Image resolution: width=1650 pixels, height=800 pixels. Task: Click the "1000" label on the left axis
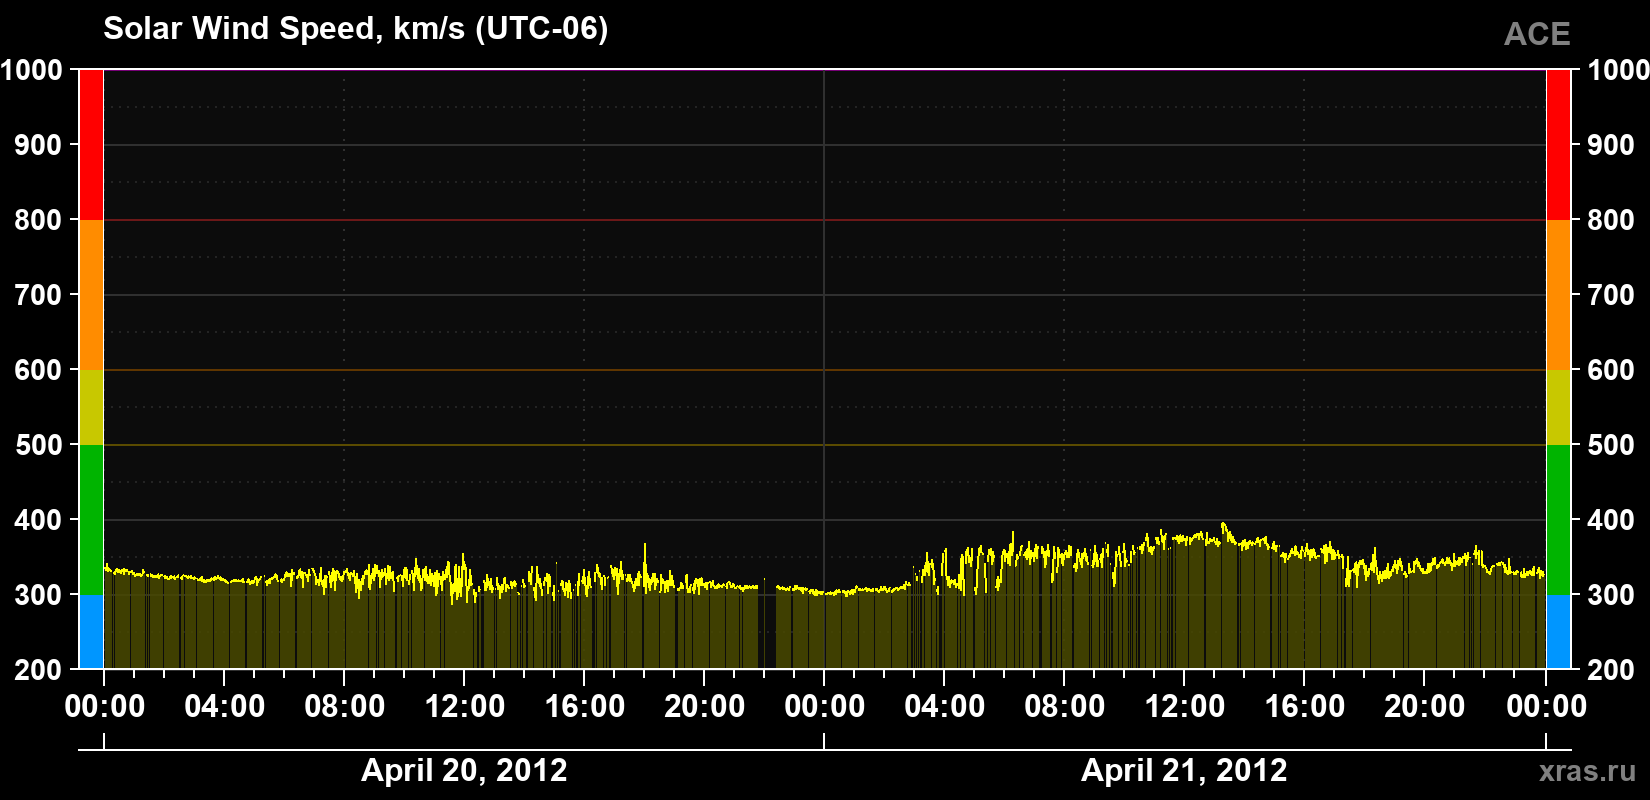pyautogui.click(x=32, y=70)
